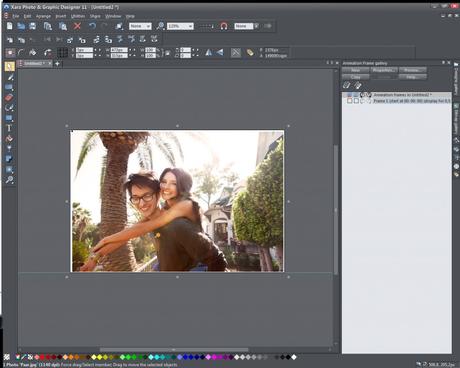Viewport: 460px width, 368px height.
Task: Open the Utilities menu
Action: (78, 16)
